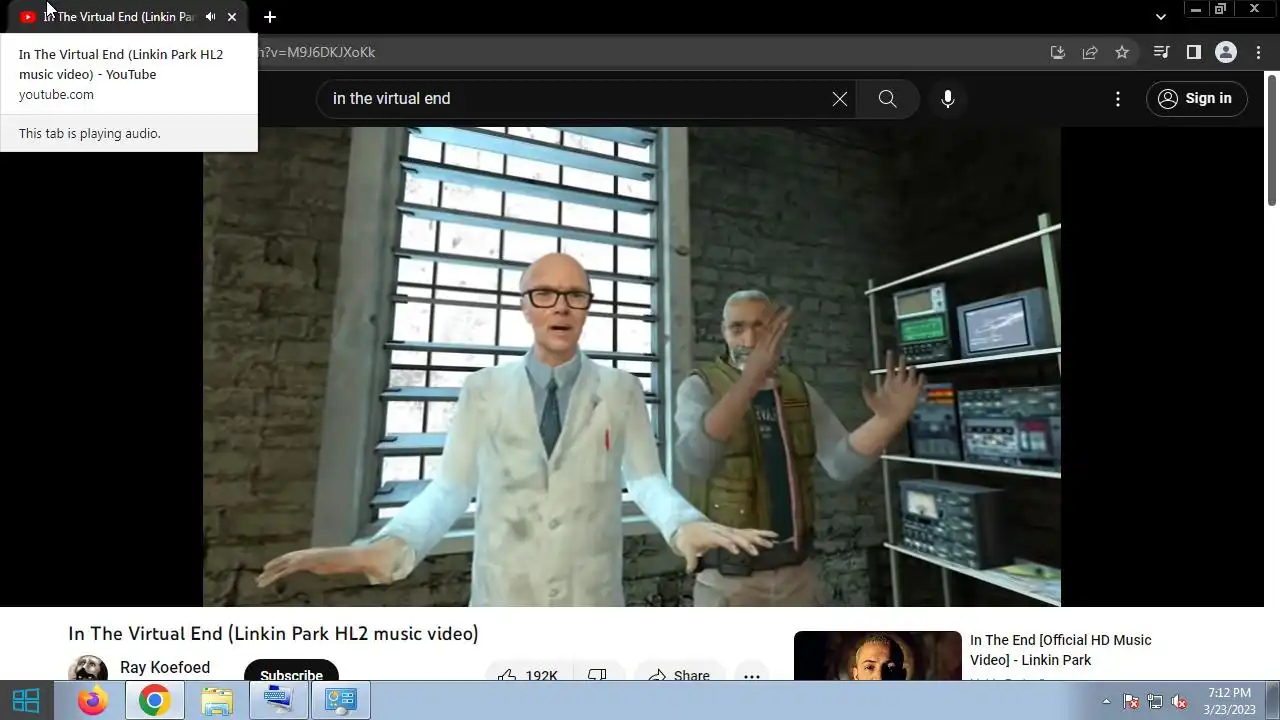Open the clock showing 7:12 PM
Viewport: 1280px width, 720px height.
coord(1229,700)
